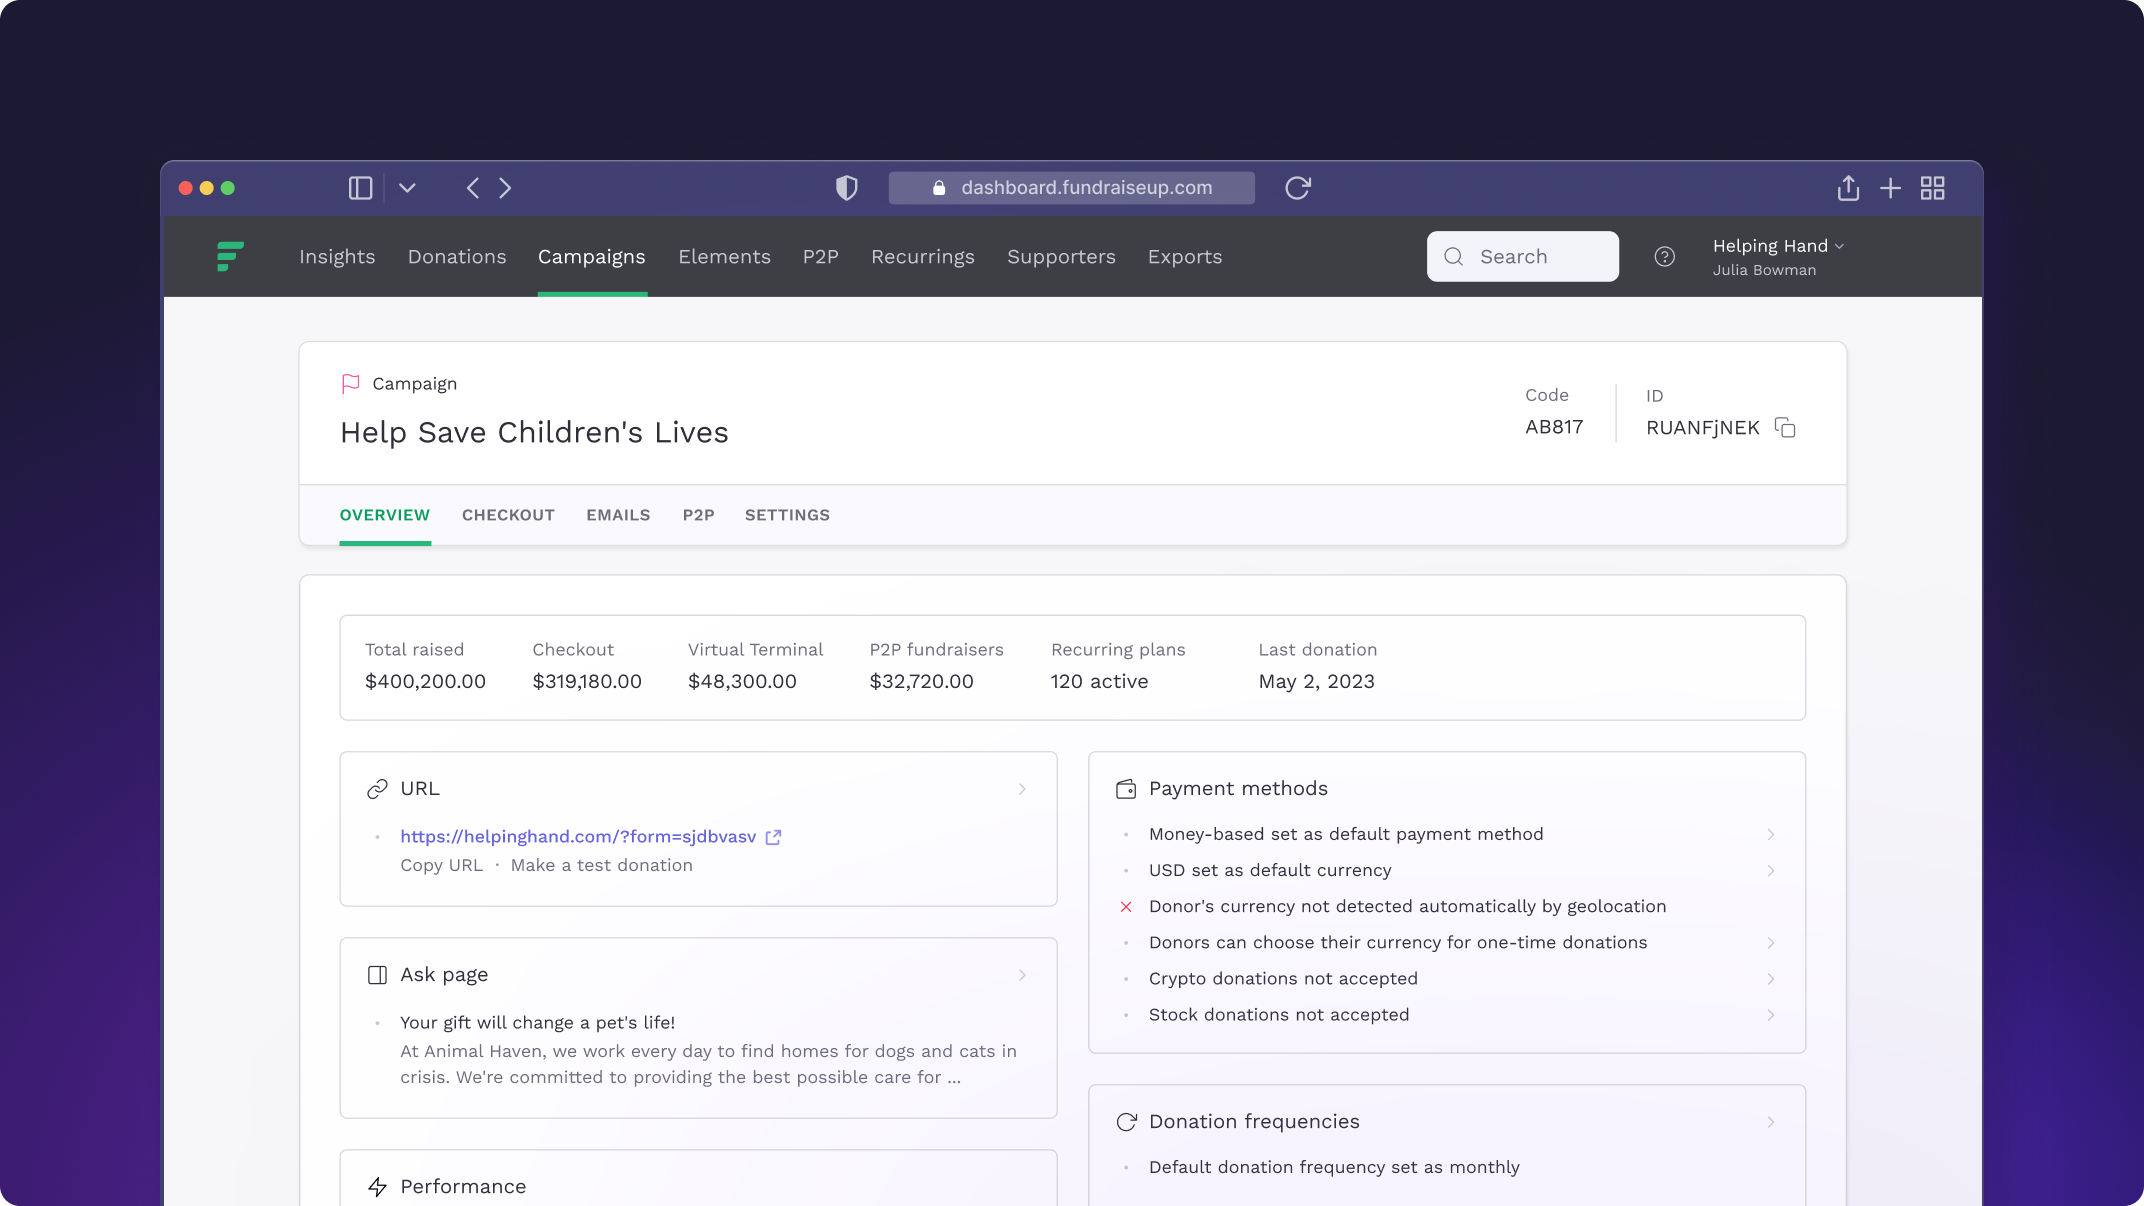Viewport: 2144px width, 1206px height.
Task: Switch to the campaign P2P tab
Action: click(x=699, y=515)
